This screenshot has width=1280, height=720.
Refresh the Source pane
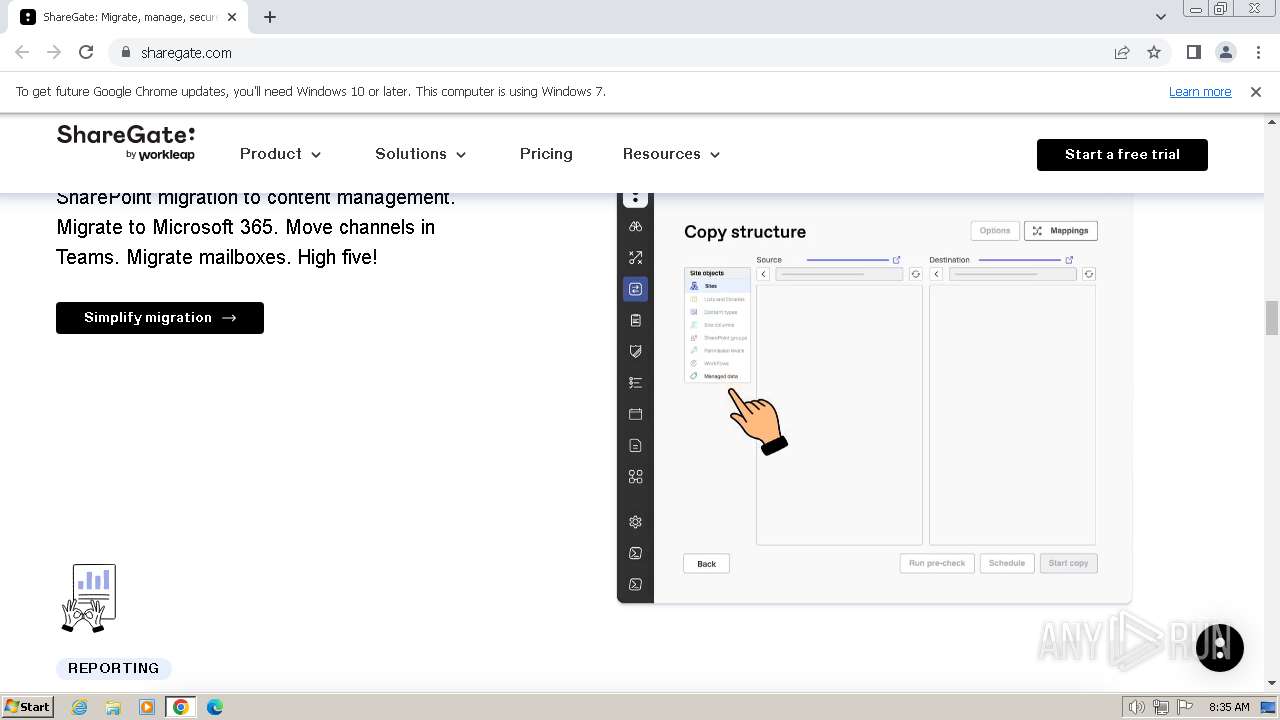point(915,274)
